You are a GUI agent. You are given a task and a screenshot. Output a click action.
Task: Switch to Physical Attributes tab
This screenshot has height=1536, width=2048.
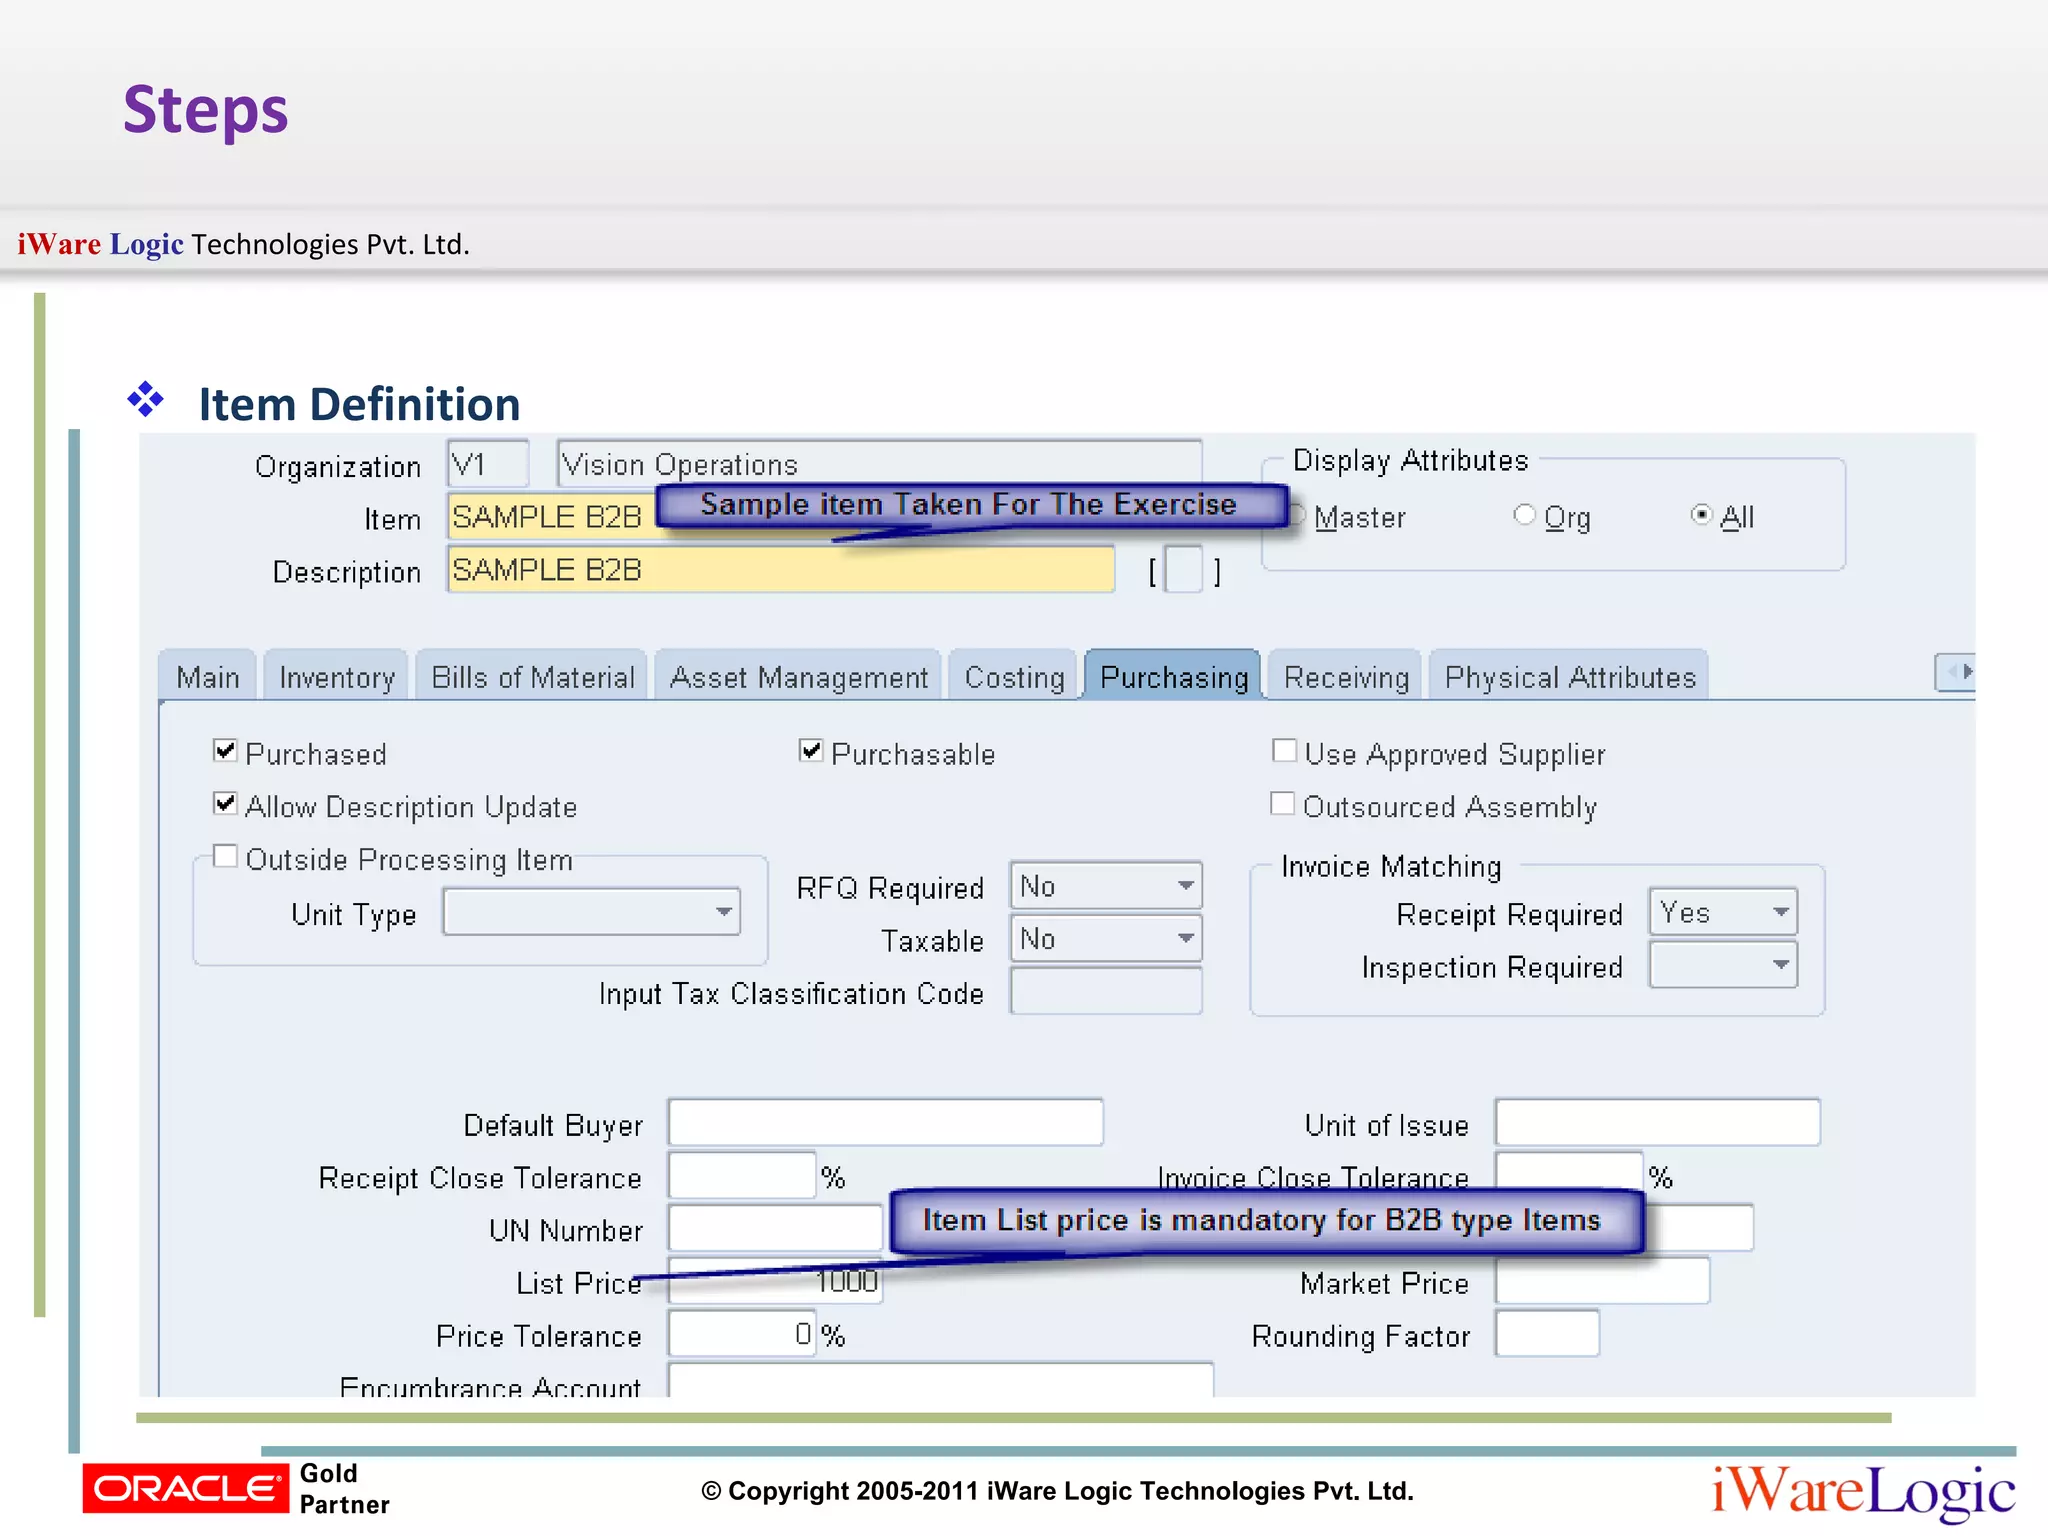[1570, 677]
